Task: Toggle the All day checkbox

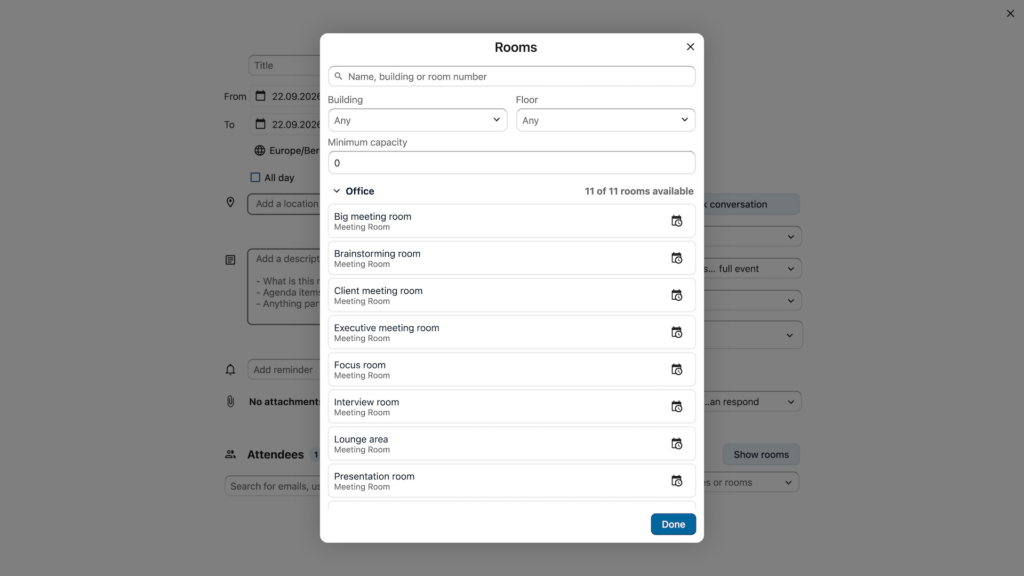Action: [x=255, y=178]
